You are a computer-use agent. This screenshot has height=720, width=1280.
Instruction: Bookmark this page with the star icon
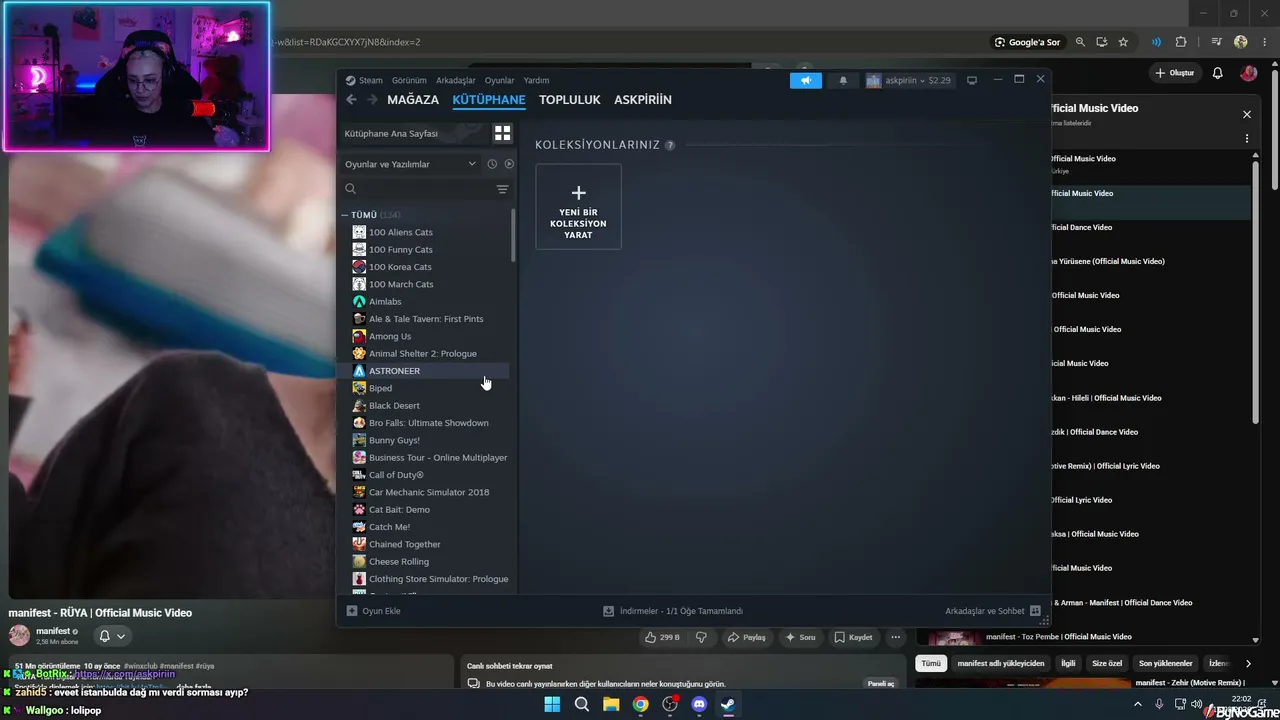(x=1123, y=42)
